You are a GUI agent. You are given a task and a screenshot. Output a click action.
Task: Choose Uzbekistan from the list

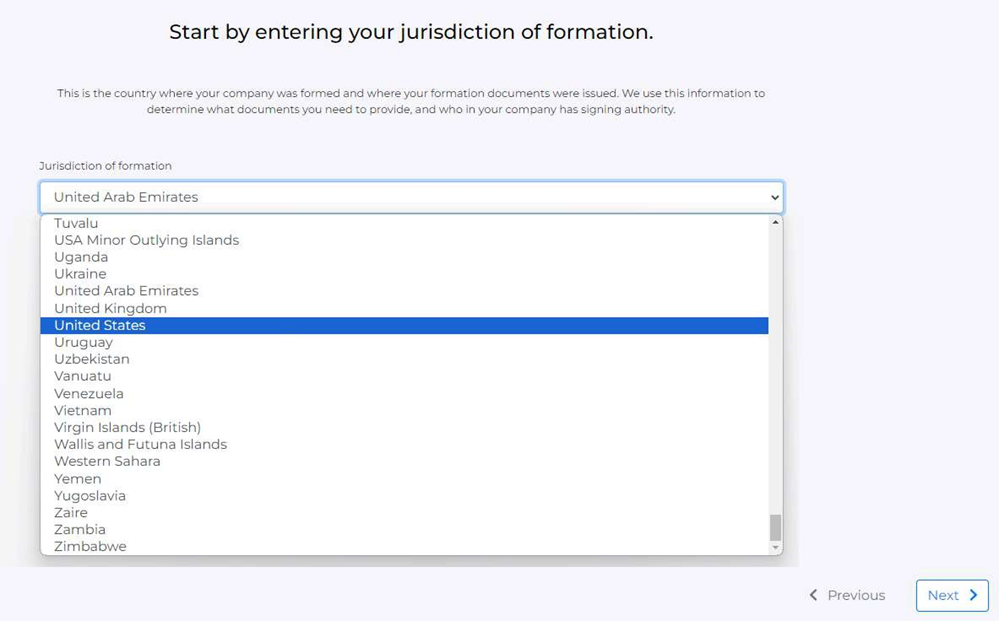coord(404,359)
